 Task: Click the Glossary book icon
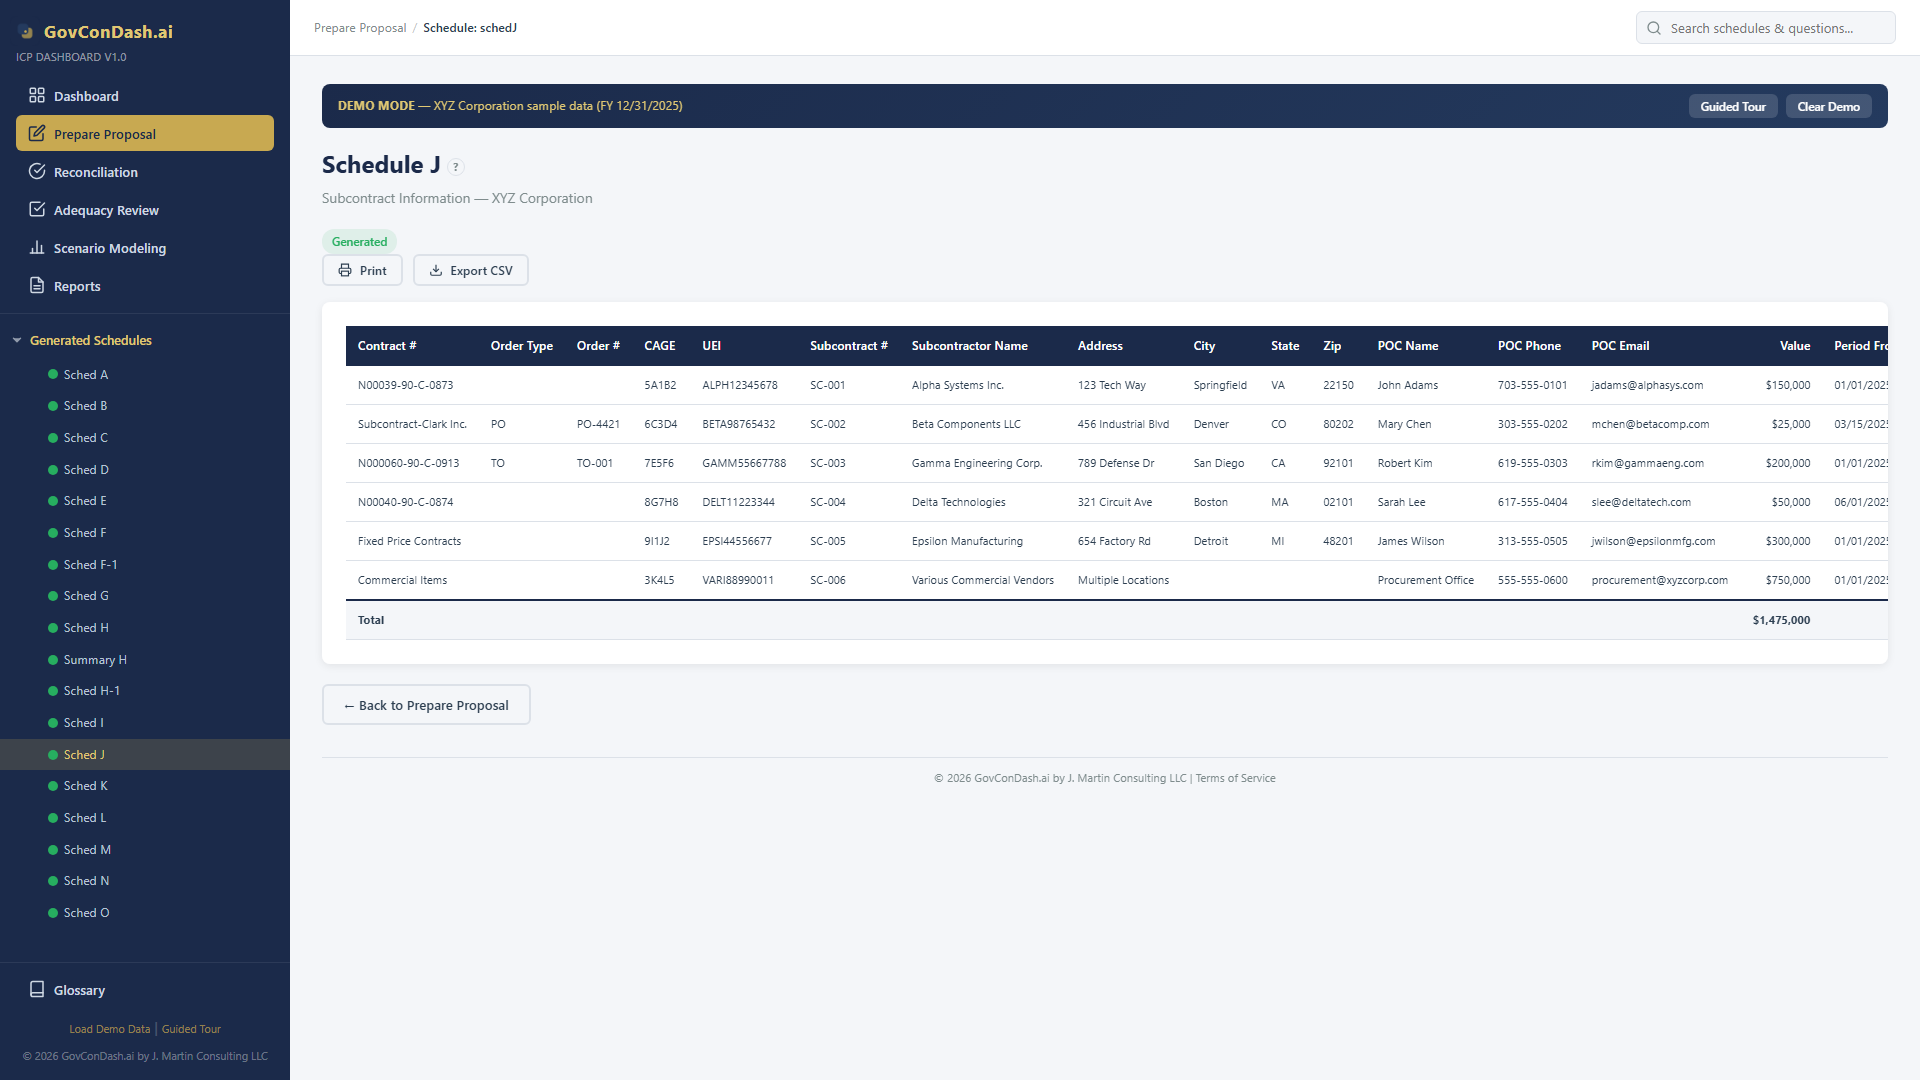click(x=37, y=989)
